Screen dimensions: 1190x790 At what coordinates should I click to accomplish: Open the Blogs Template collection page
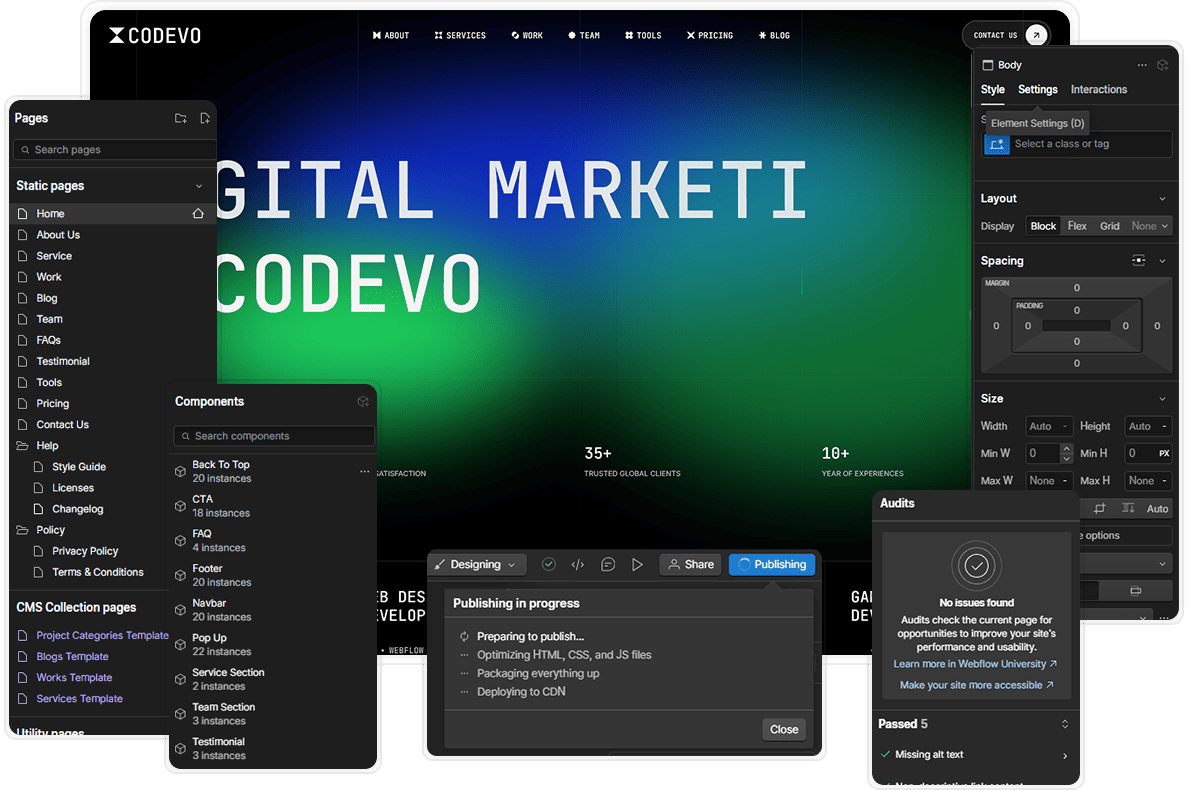click(x=72, y=657)
